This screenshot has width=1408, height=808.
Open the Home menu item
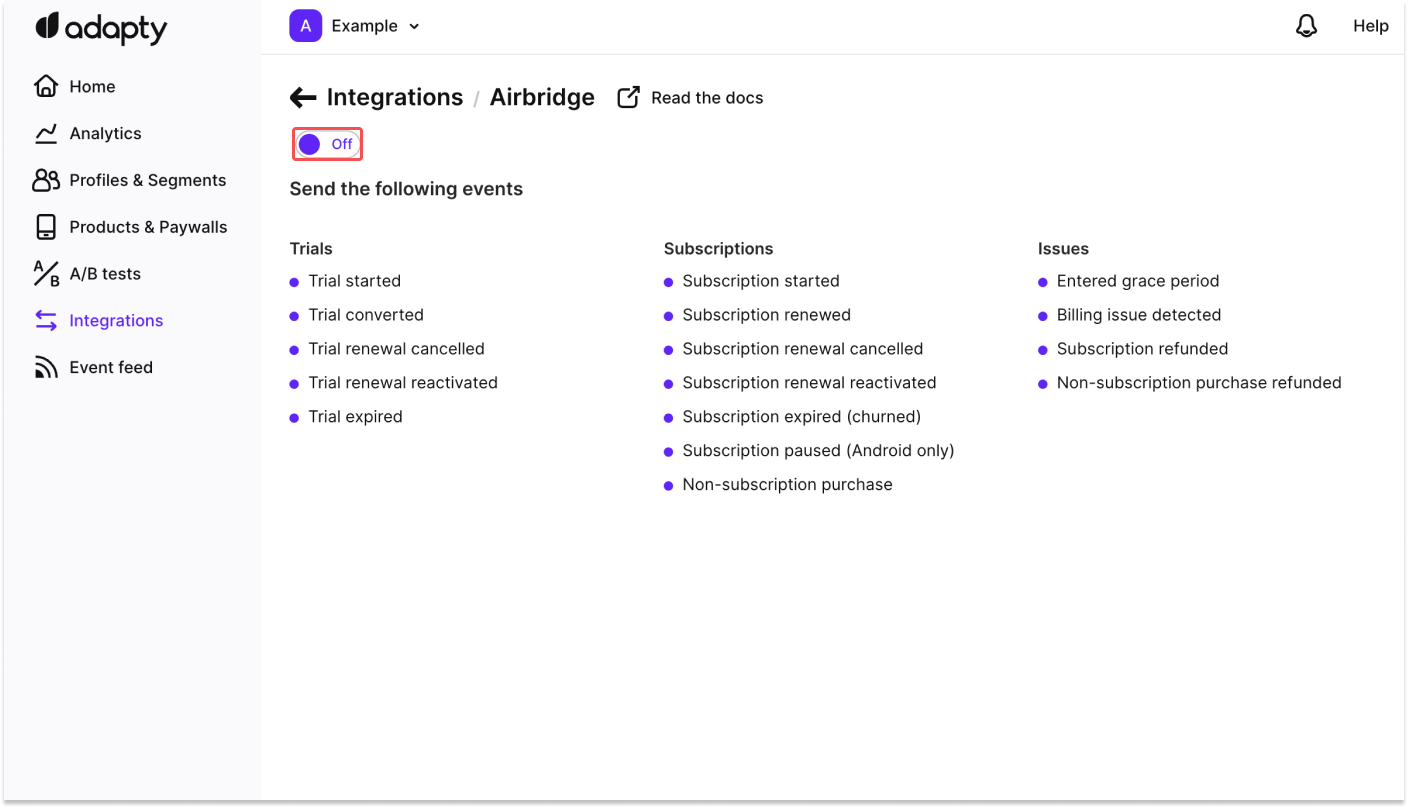coord(92,87)
